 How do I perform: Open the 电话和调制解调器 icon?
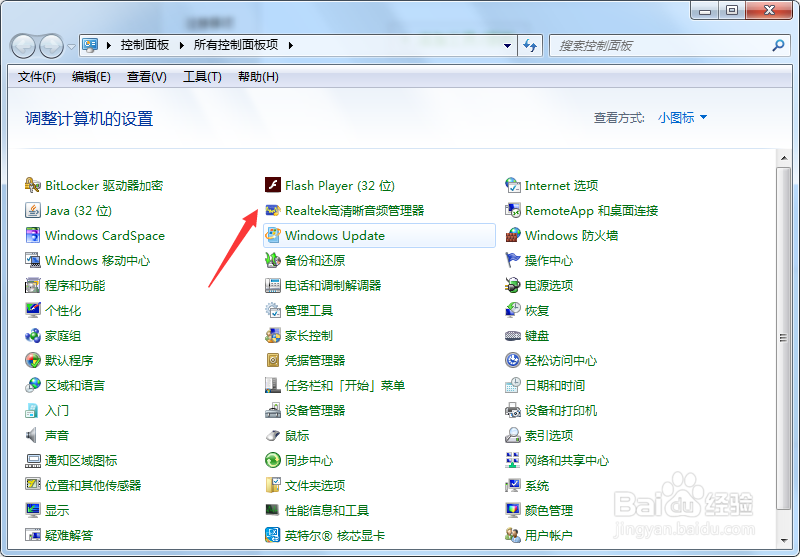pyautogui.click(x=273, y=285)
